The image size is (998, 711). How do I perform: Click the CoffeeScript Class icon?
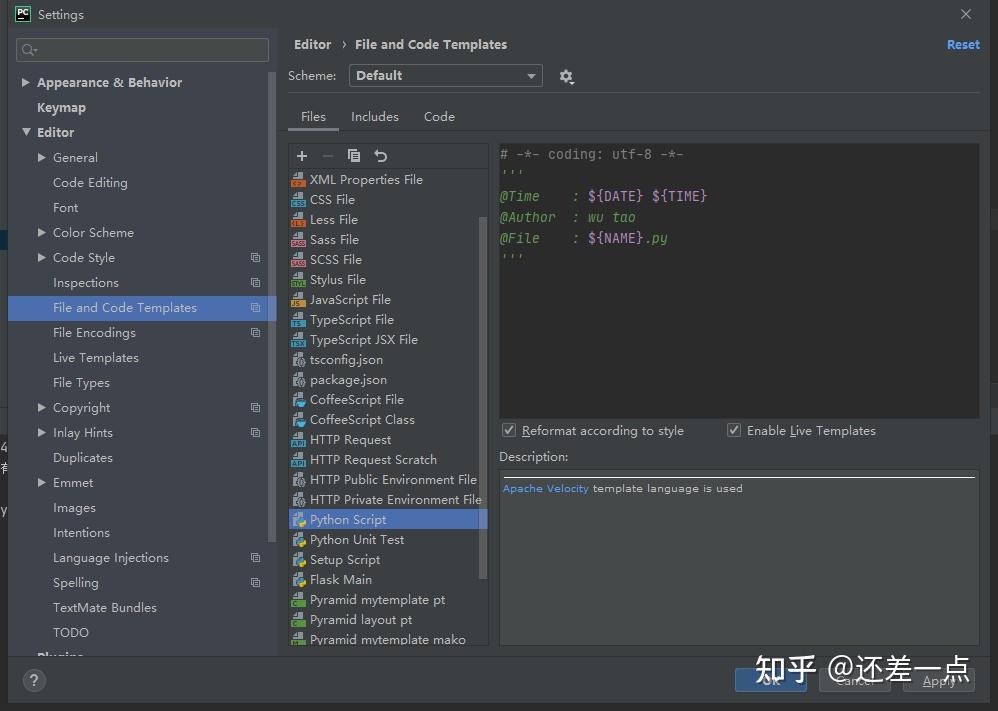pyautogui.click(x=298, y=419)
